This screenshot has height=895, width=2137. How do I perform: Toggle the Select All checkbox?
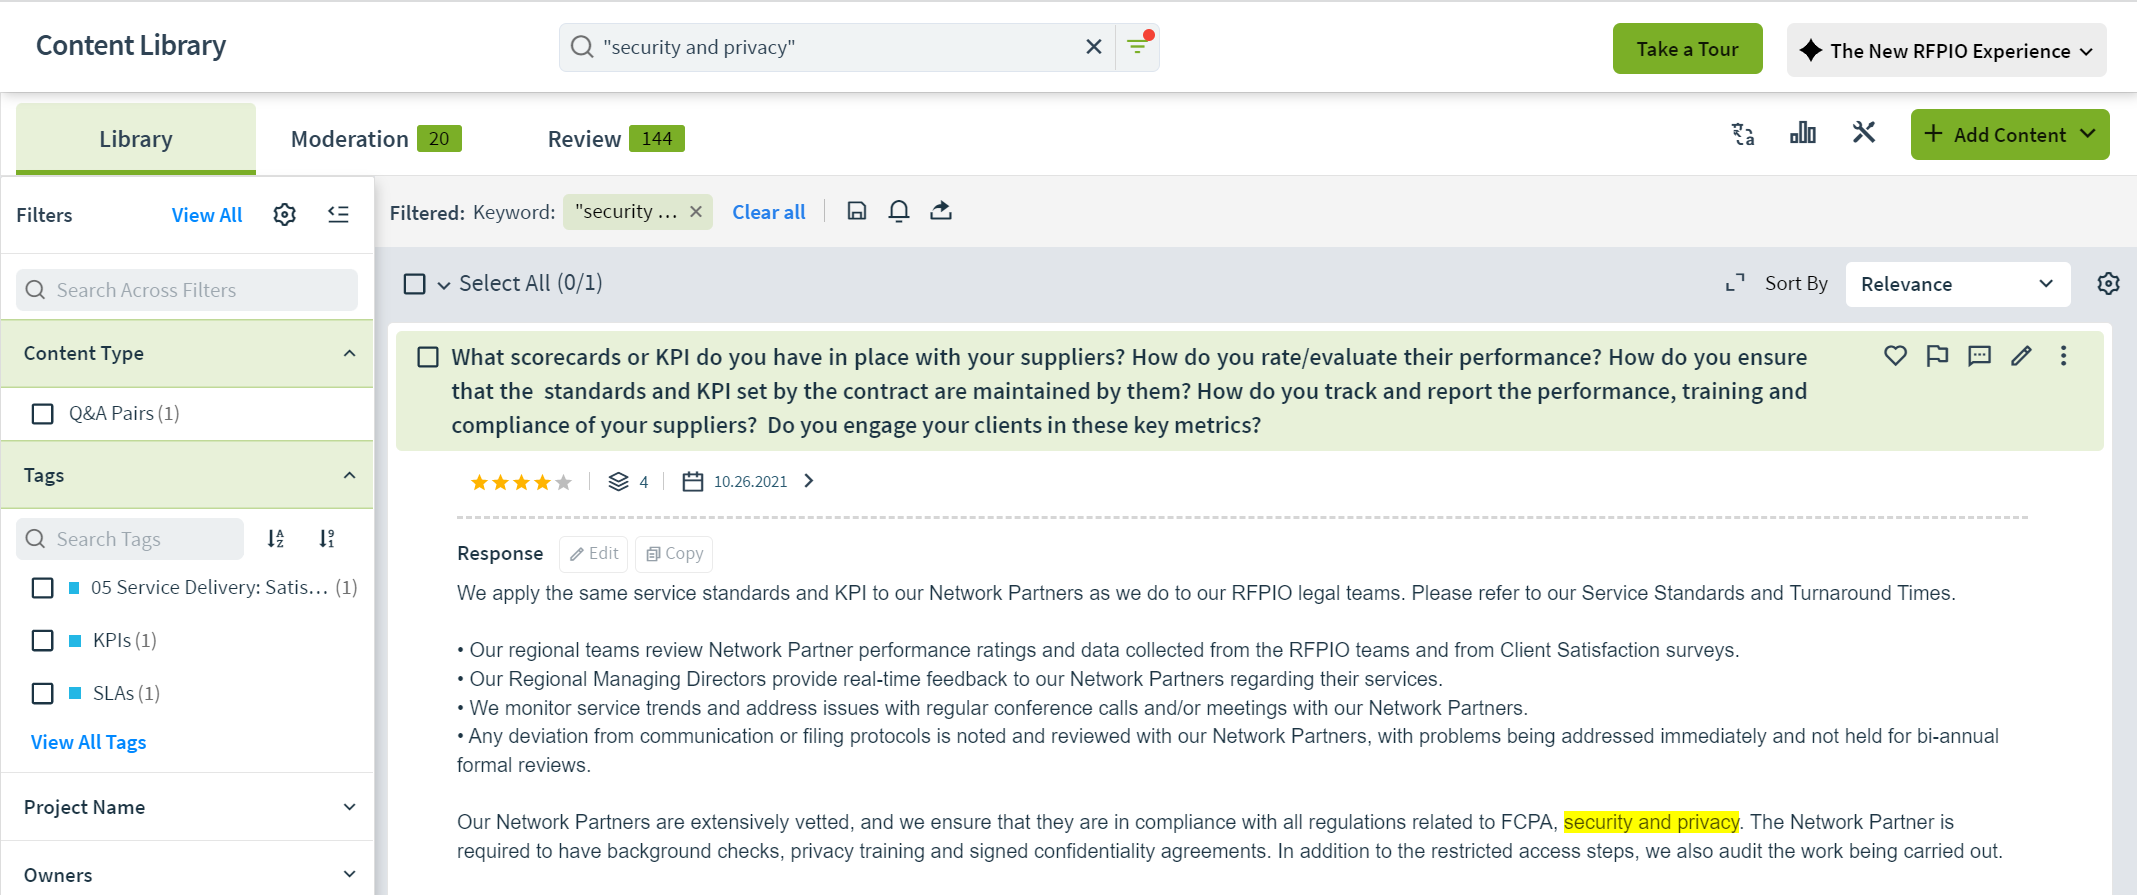tap(414, 284)
